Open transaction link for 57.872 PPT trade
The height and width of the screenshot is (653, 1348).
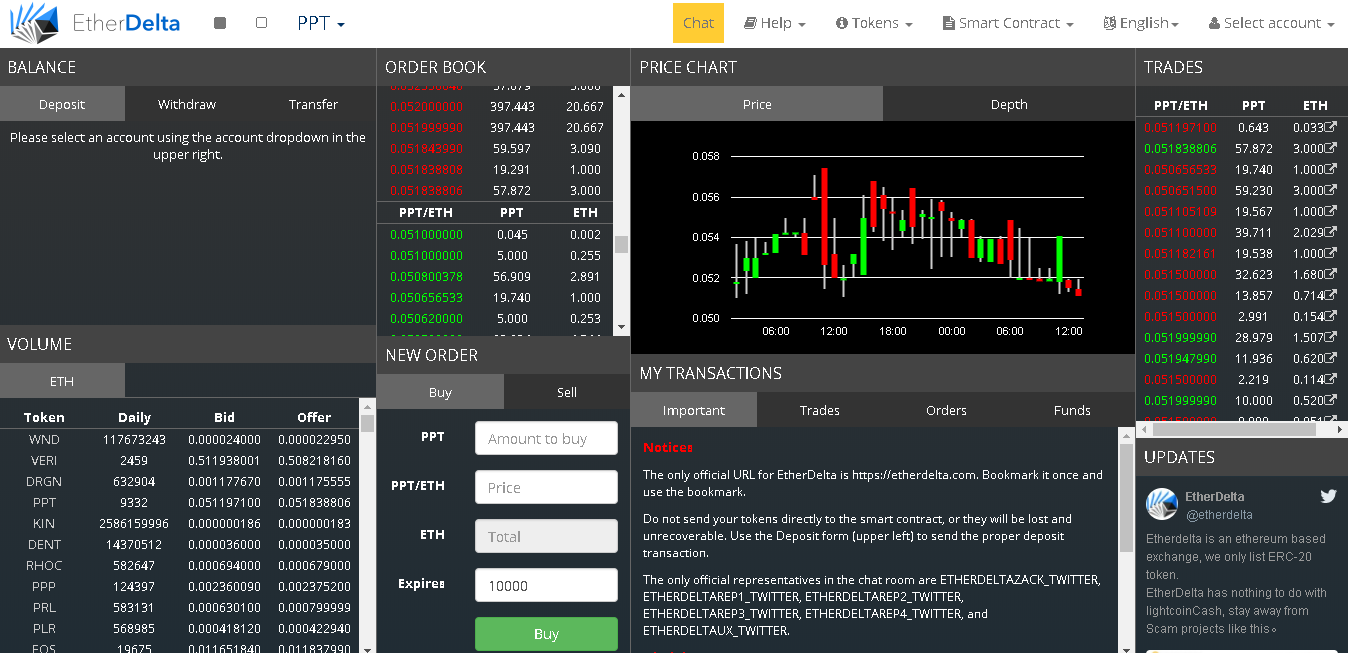pos(1330,148)
